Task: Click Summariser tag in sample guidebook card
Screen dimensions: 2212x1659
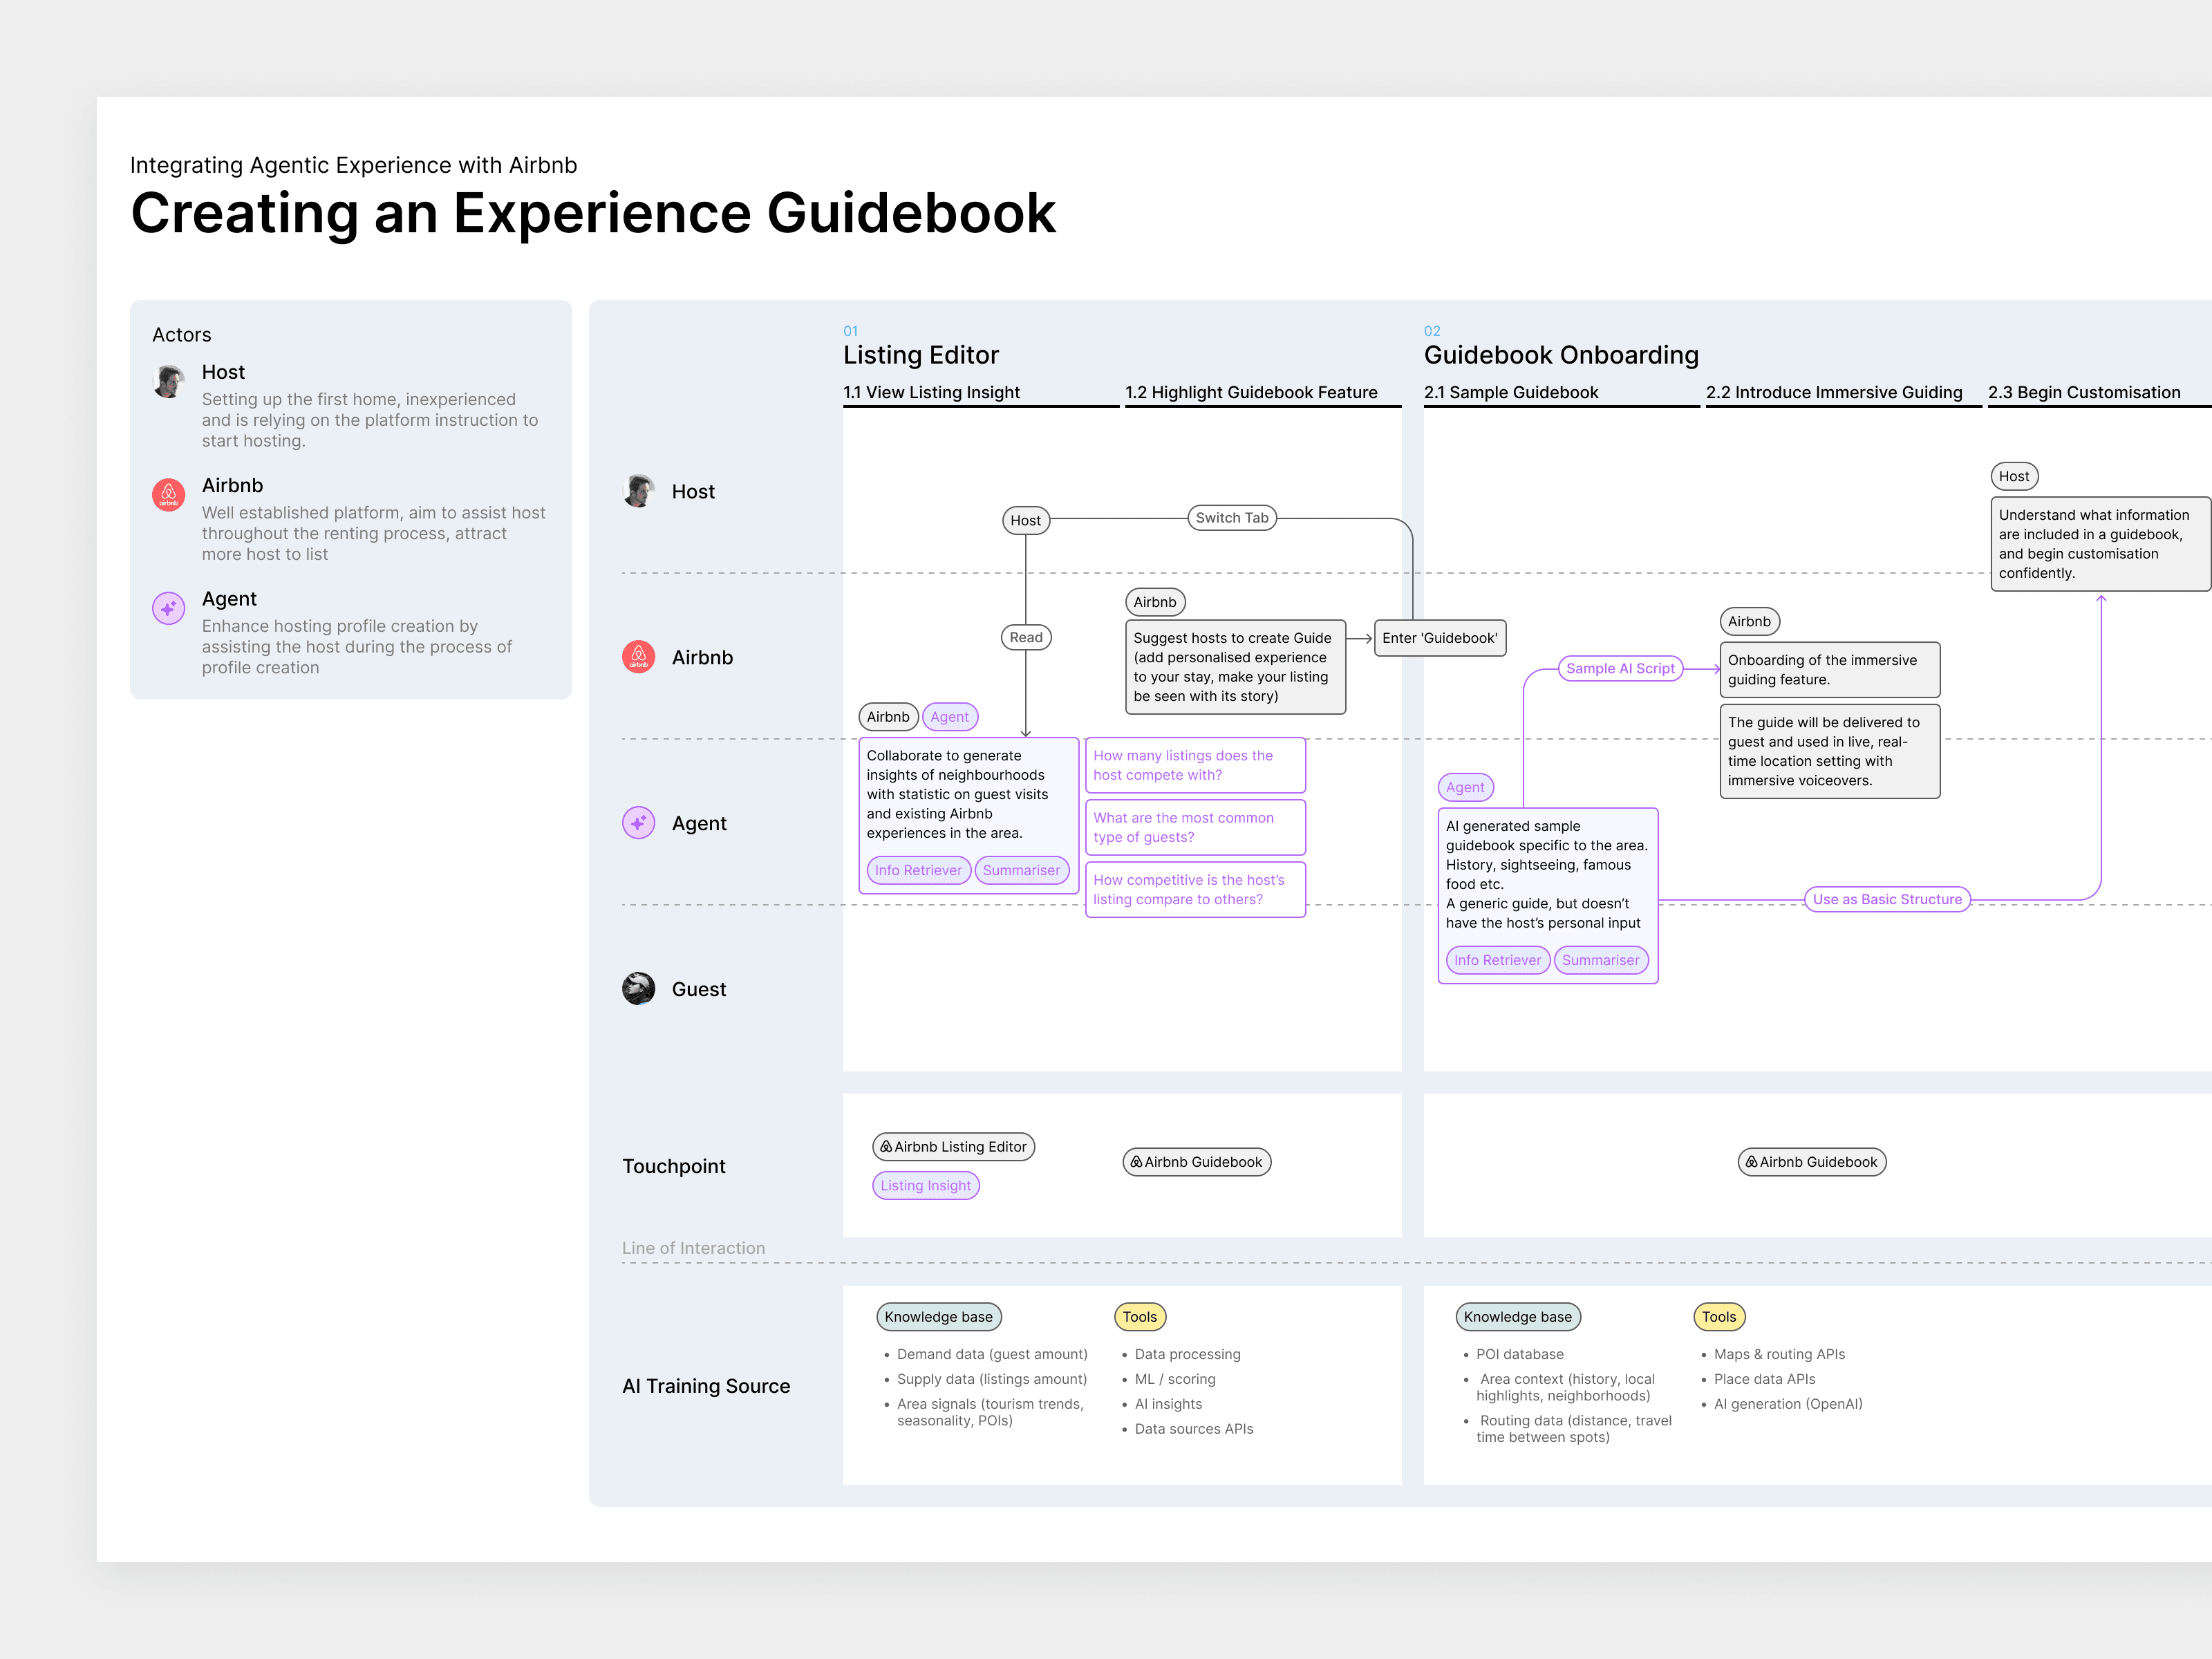Action: [x=1600, y=960]
